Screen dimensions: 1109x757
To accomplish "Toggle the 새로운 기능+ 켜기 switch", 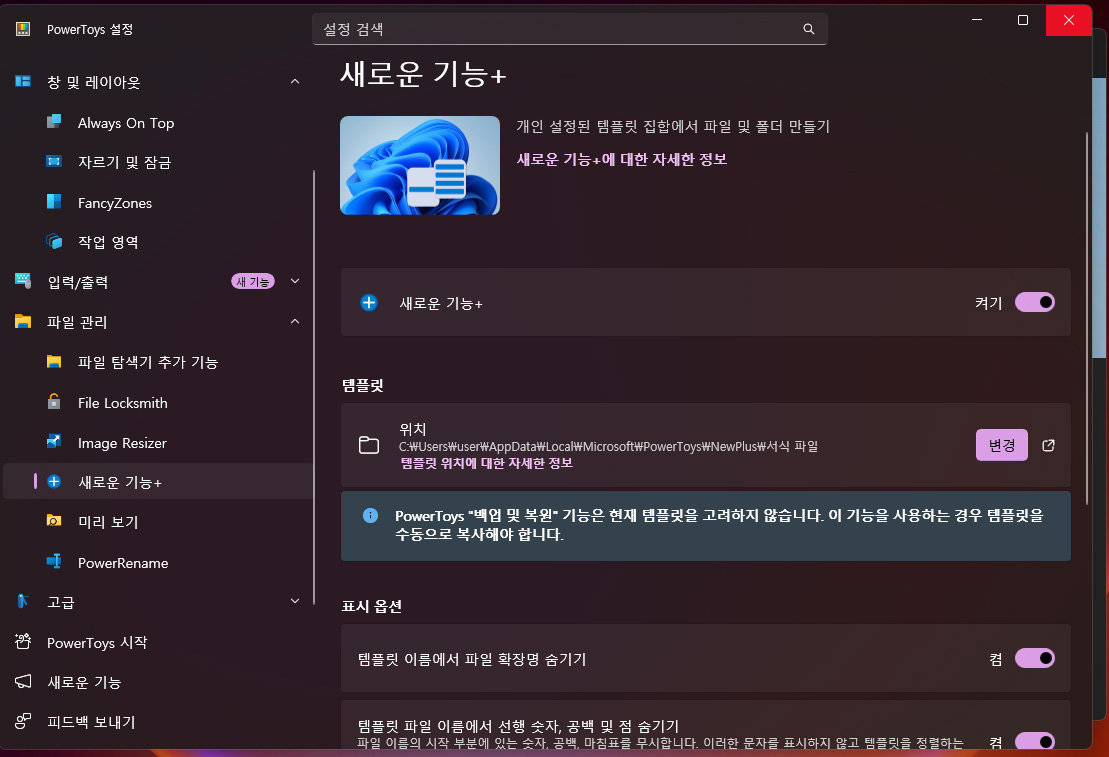I will point(1034,302).
